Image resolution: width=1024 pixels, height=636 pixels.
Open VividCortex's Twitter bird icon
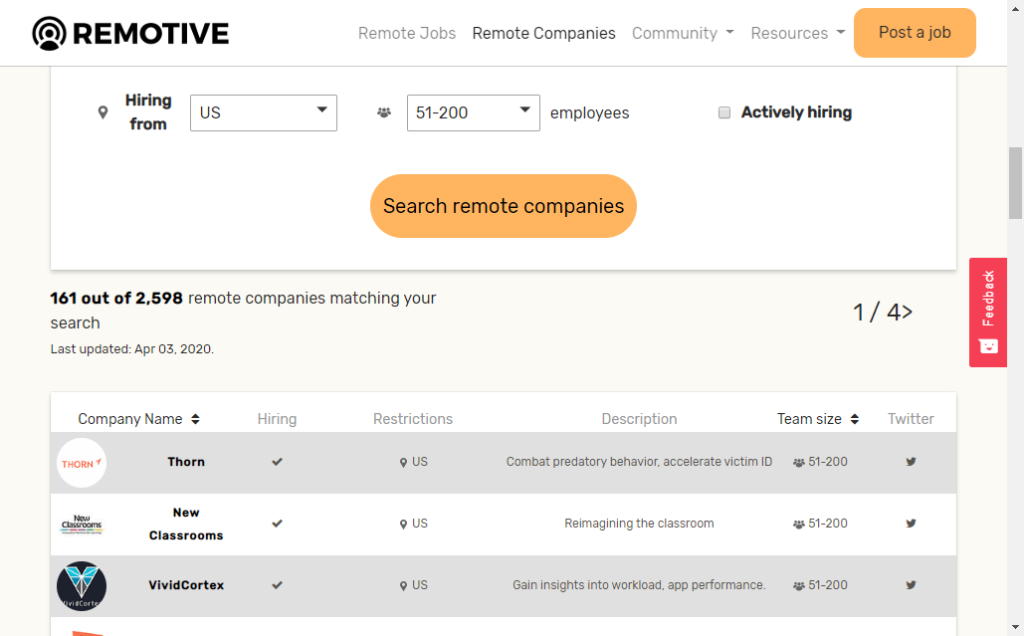[x=911, y=585]
